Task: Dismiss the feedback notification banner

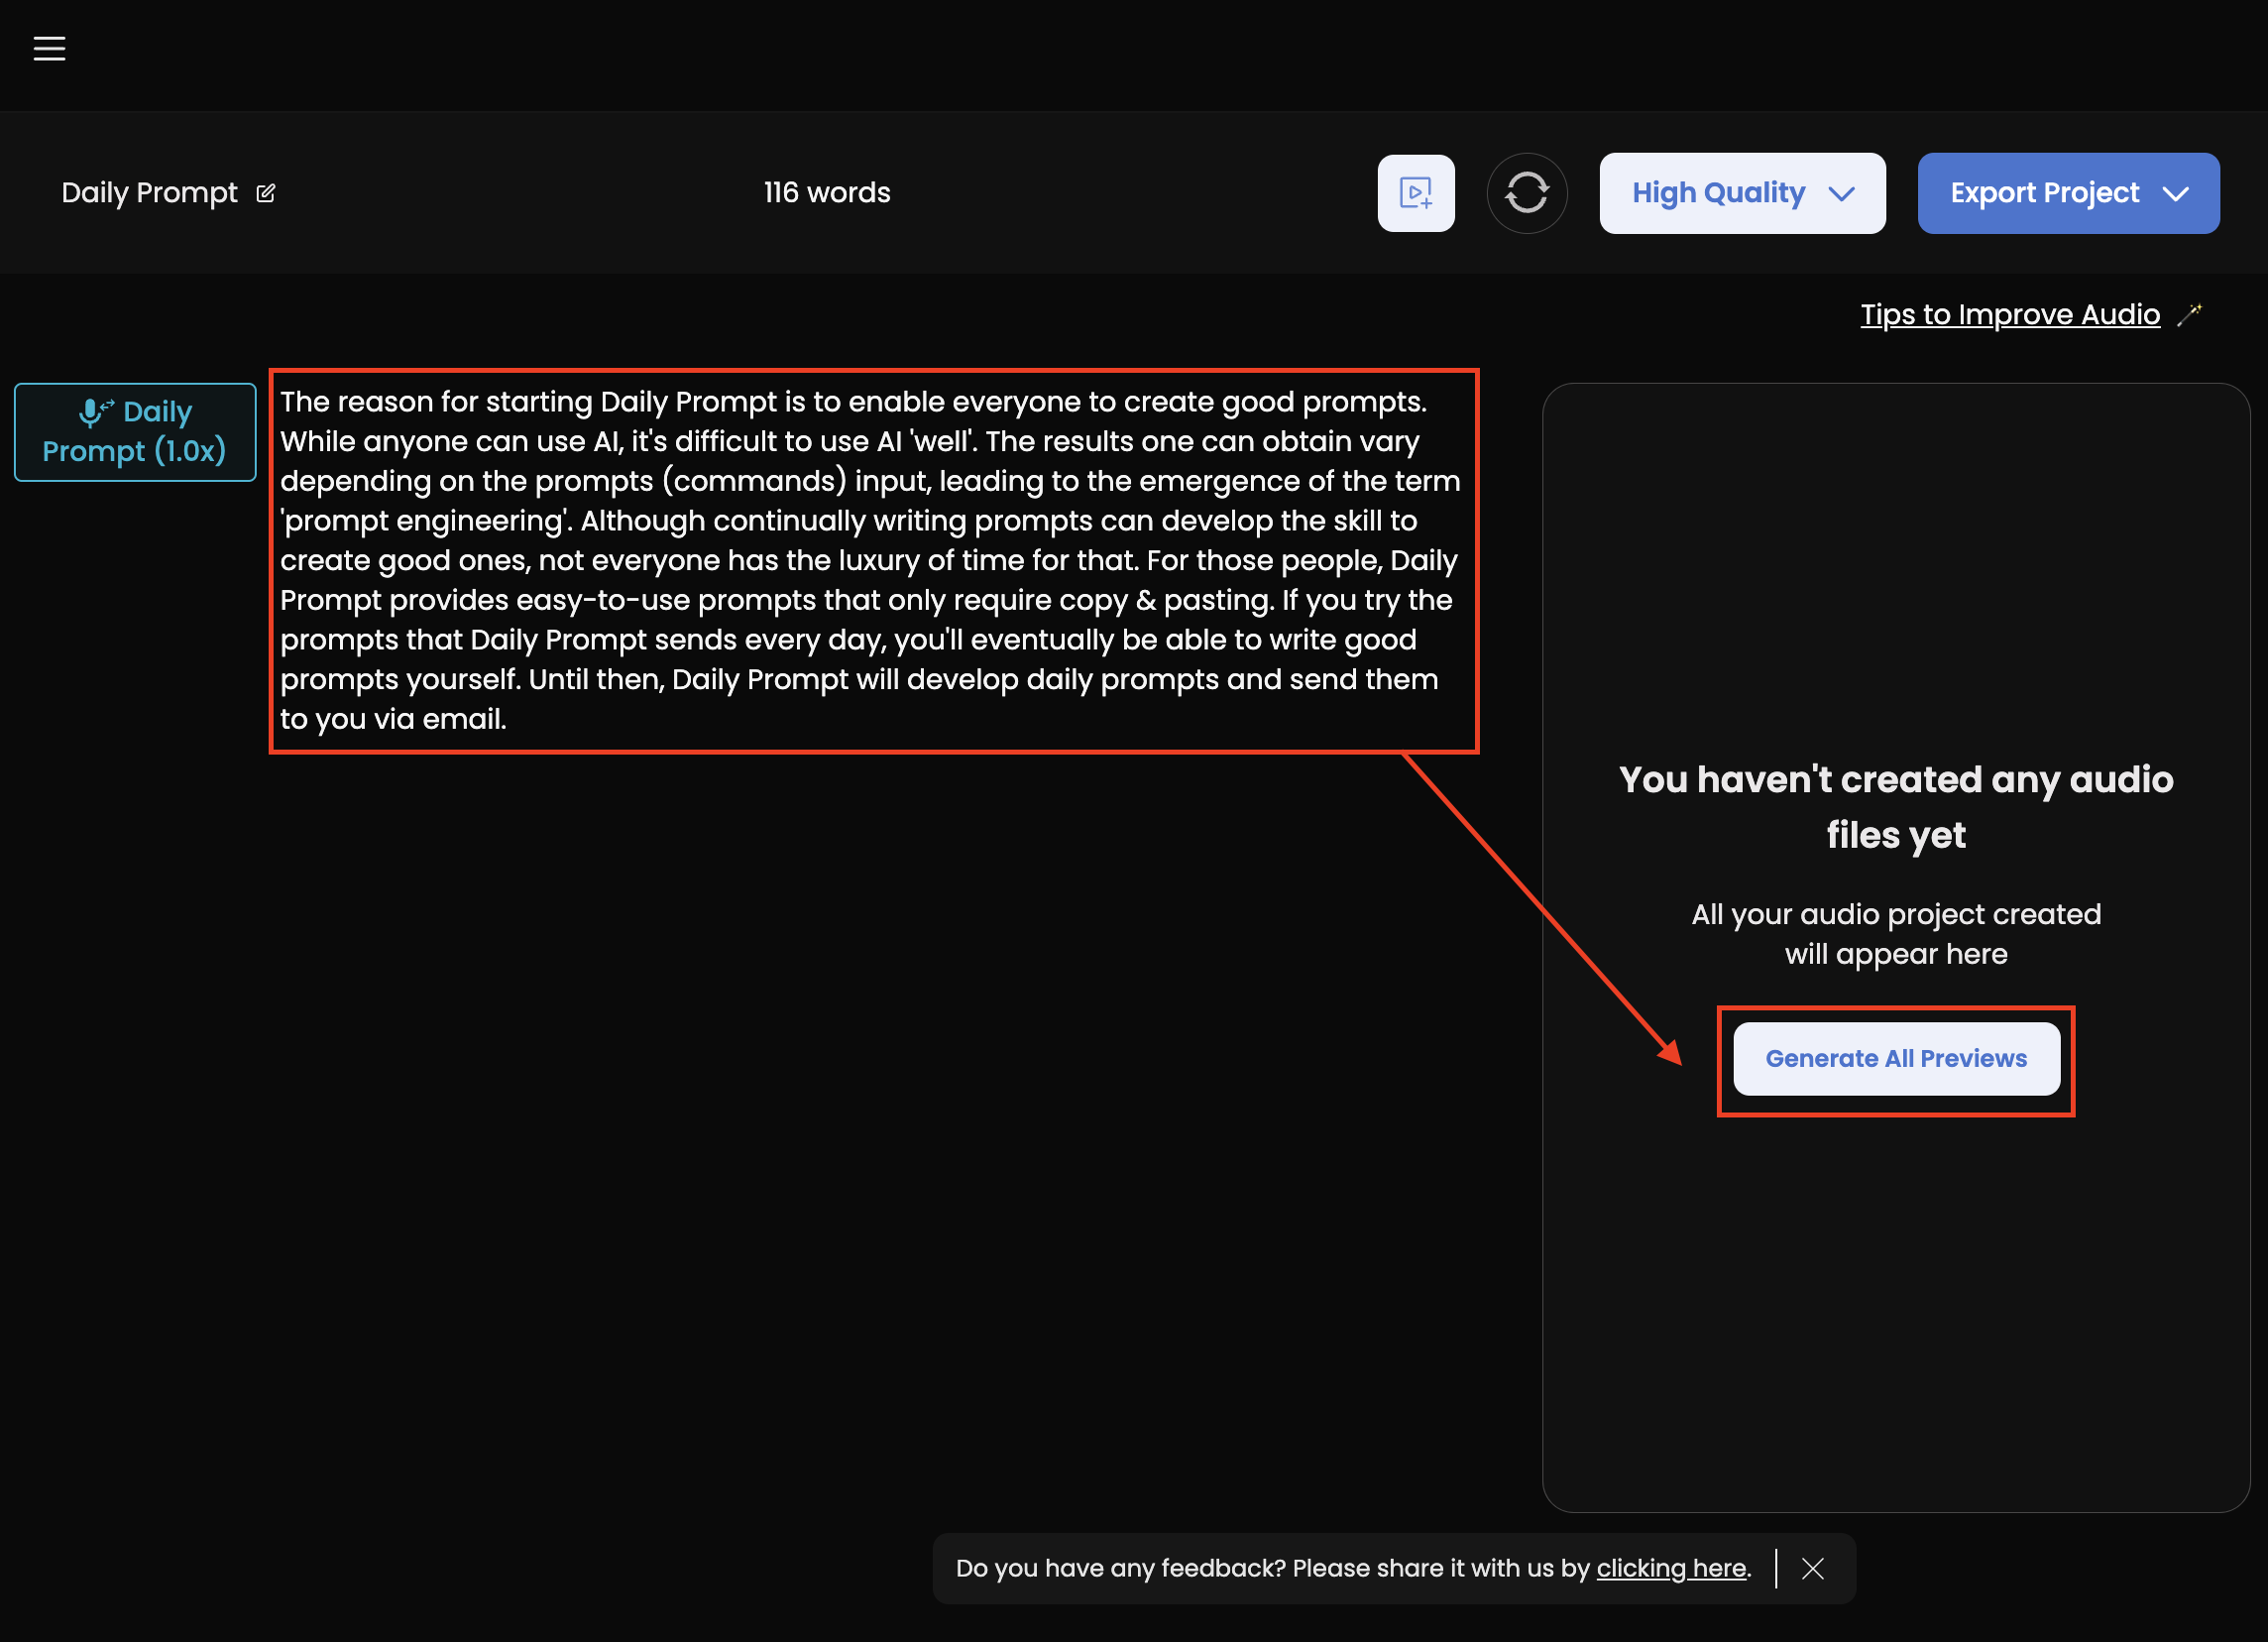Action: click(1812, 1568)
